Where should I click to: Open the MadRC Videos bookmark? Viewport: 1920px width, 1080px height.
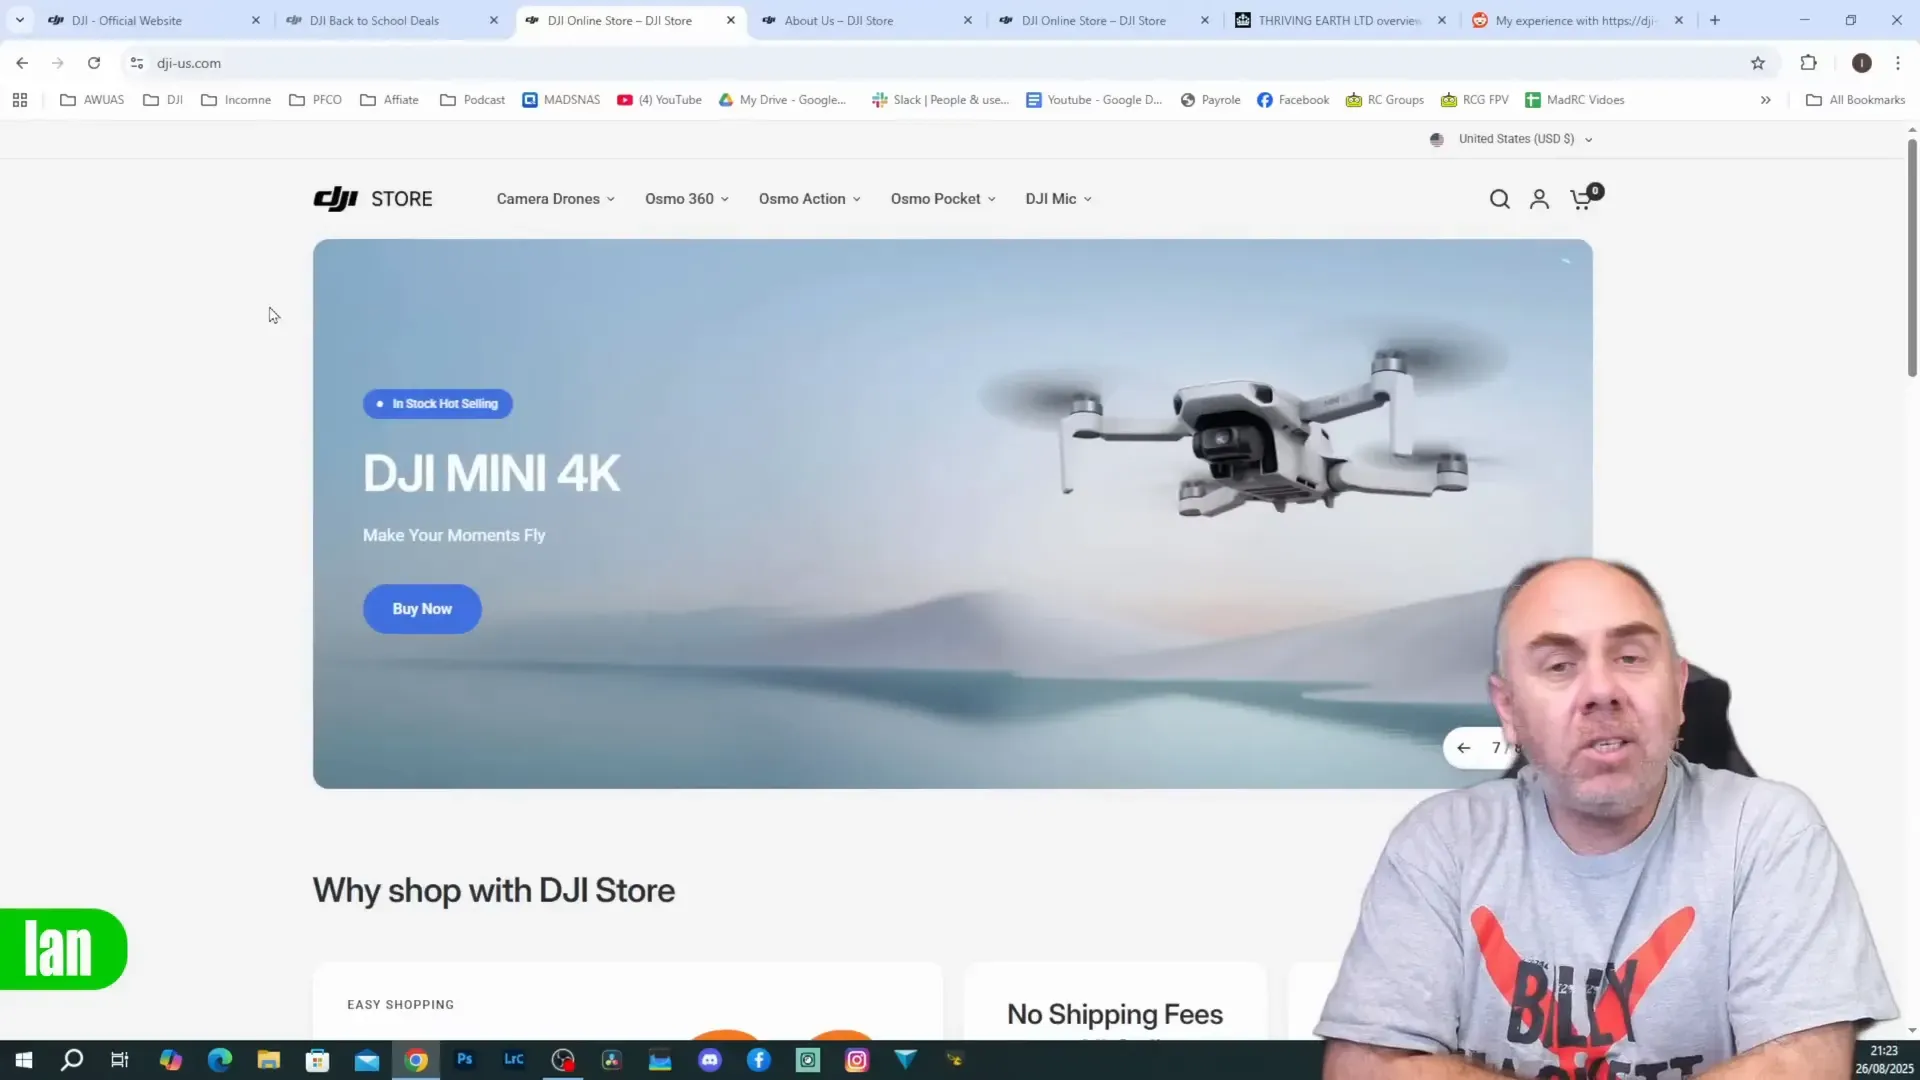coord(1574,100)
